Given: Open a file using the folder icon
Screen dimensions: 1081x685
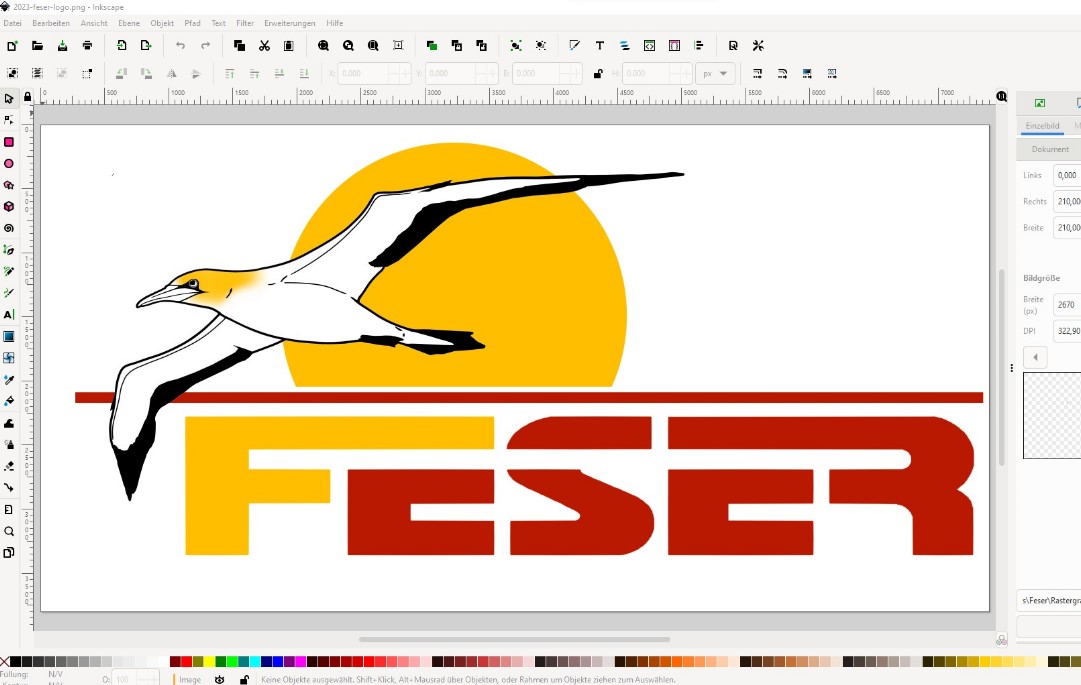Looking at the screenshot, I should click(37, 45).
